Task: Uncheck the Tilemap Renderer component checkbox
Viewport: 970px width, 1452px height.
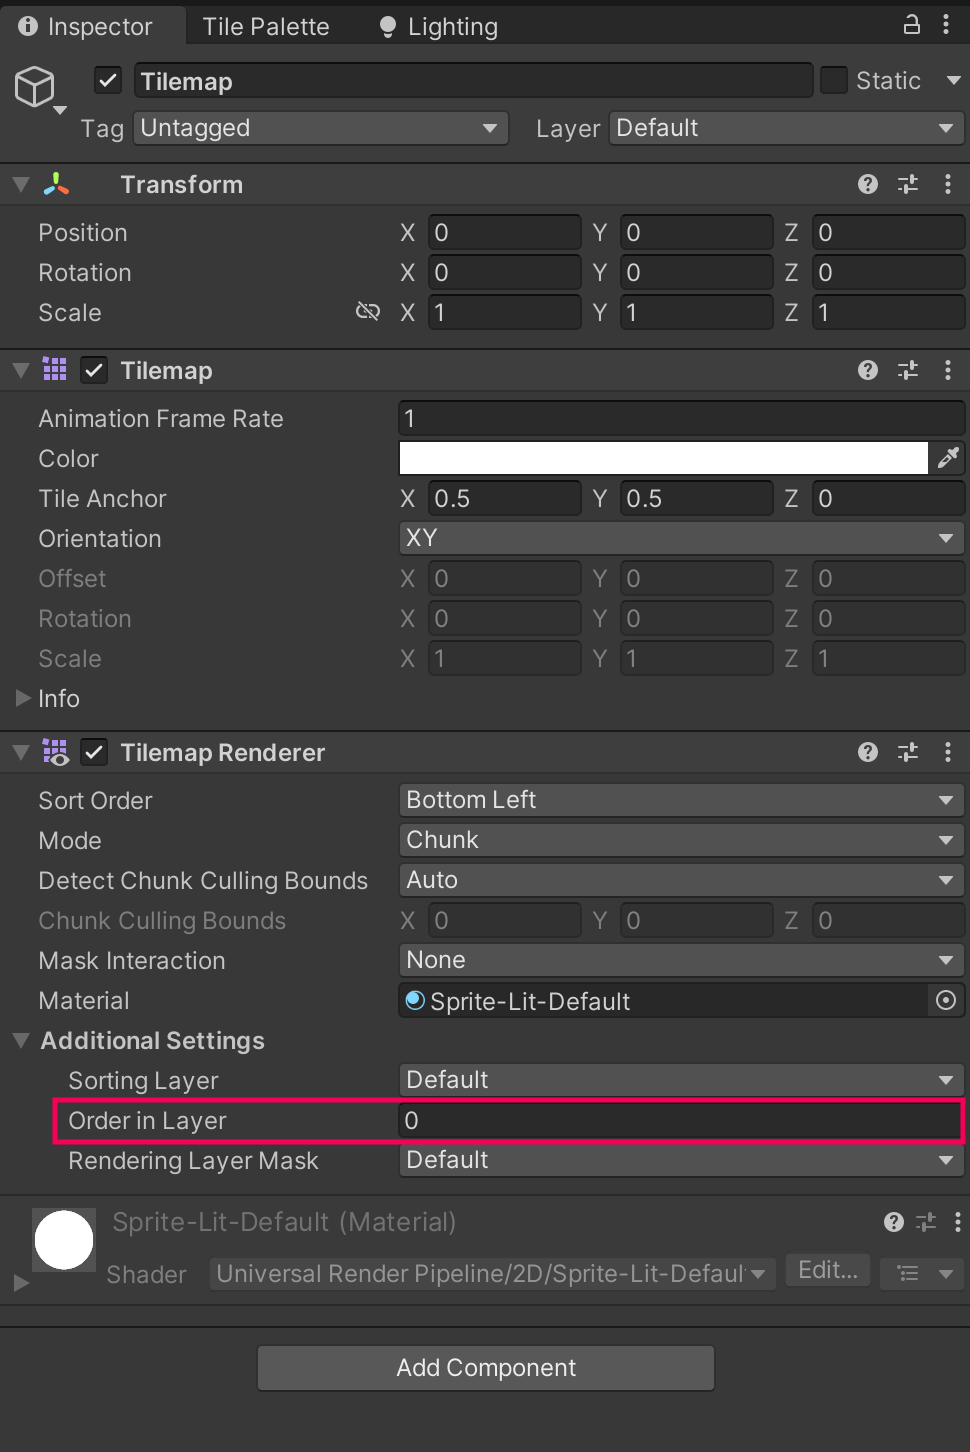Action: [93, 752]
